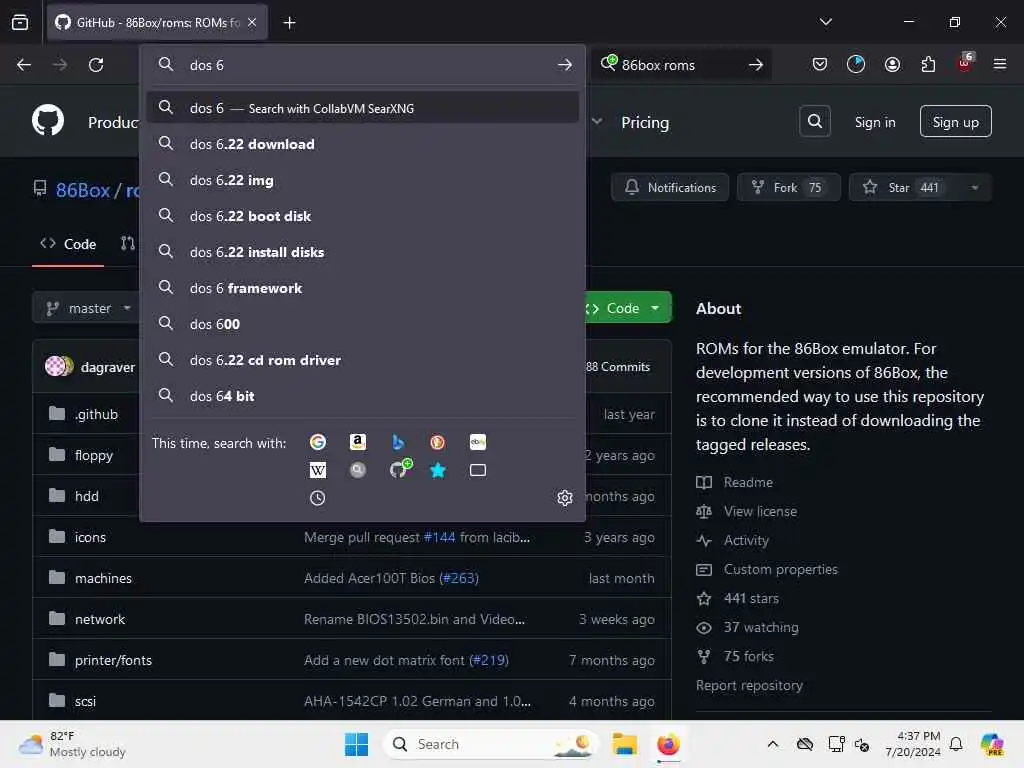The height and width of the screenshot is (768, 1024).
Task: Search open tabs using the tab icon
Action: [477, 470]
